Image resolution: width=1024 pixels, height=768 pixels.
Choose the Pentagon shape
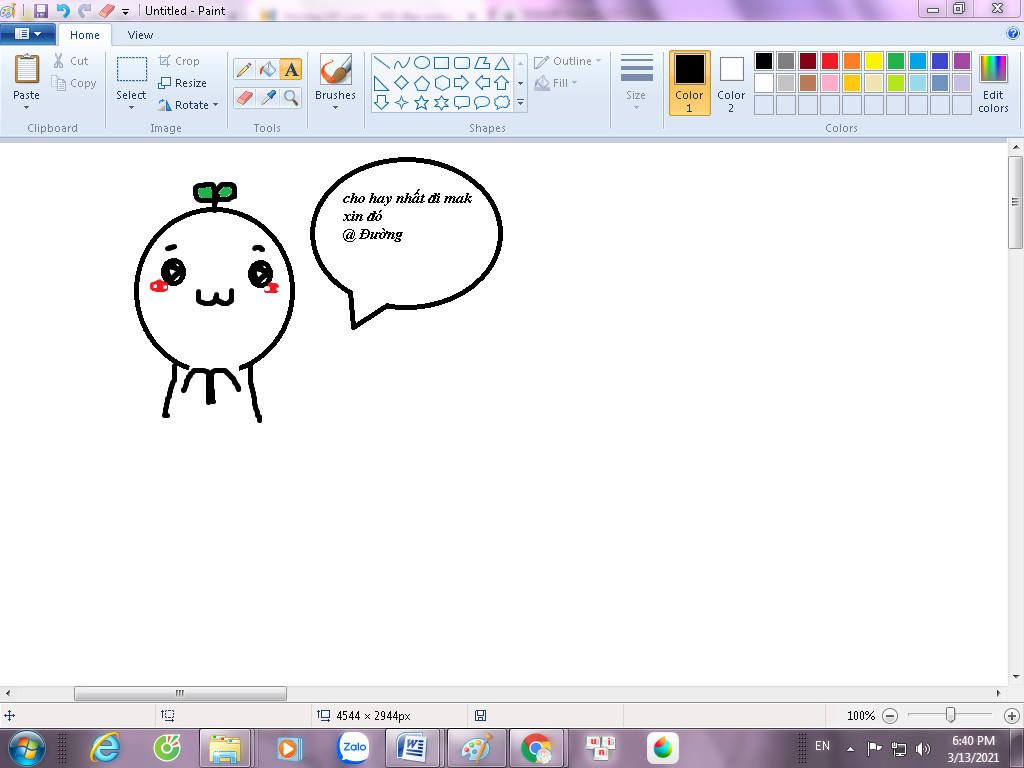[x=422, y=83]
